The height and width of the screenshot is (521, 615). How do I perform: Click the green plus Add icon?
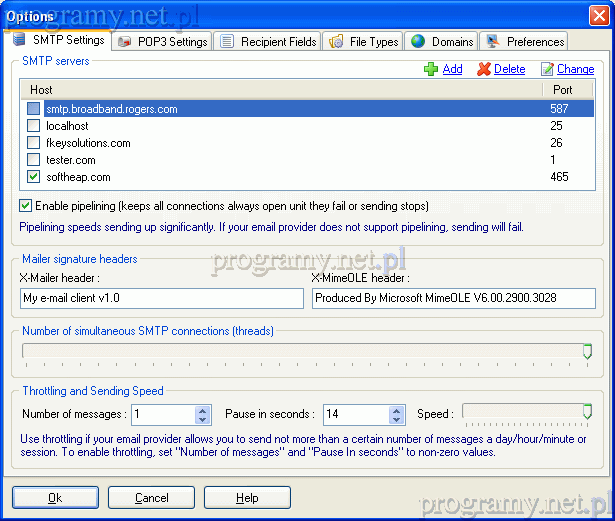[x=431, y=69]
